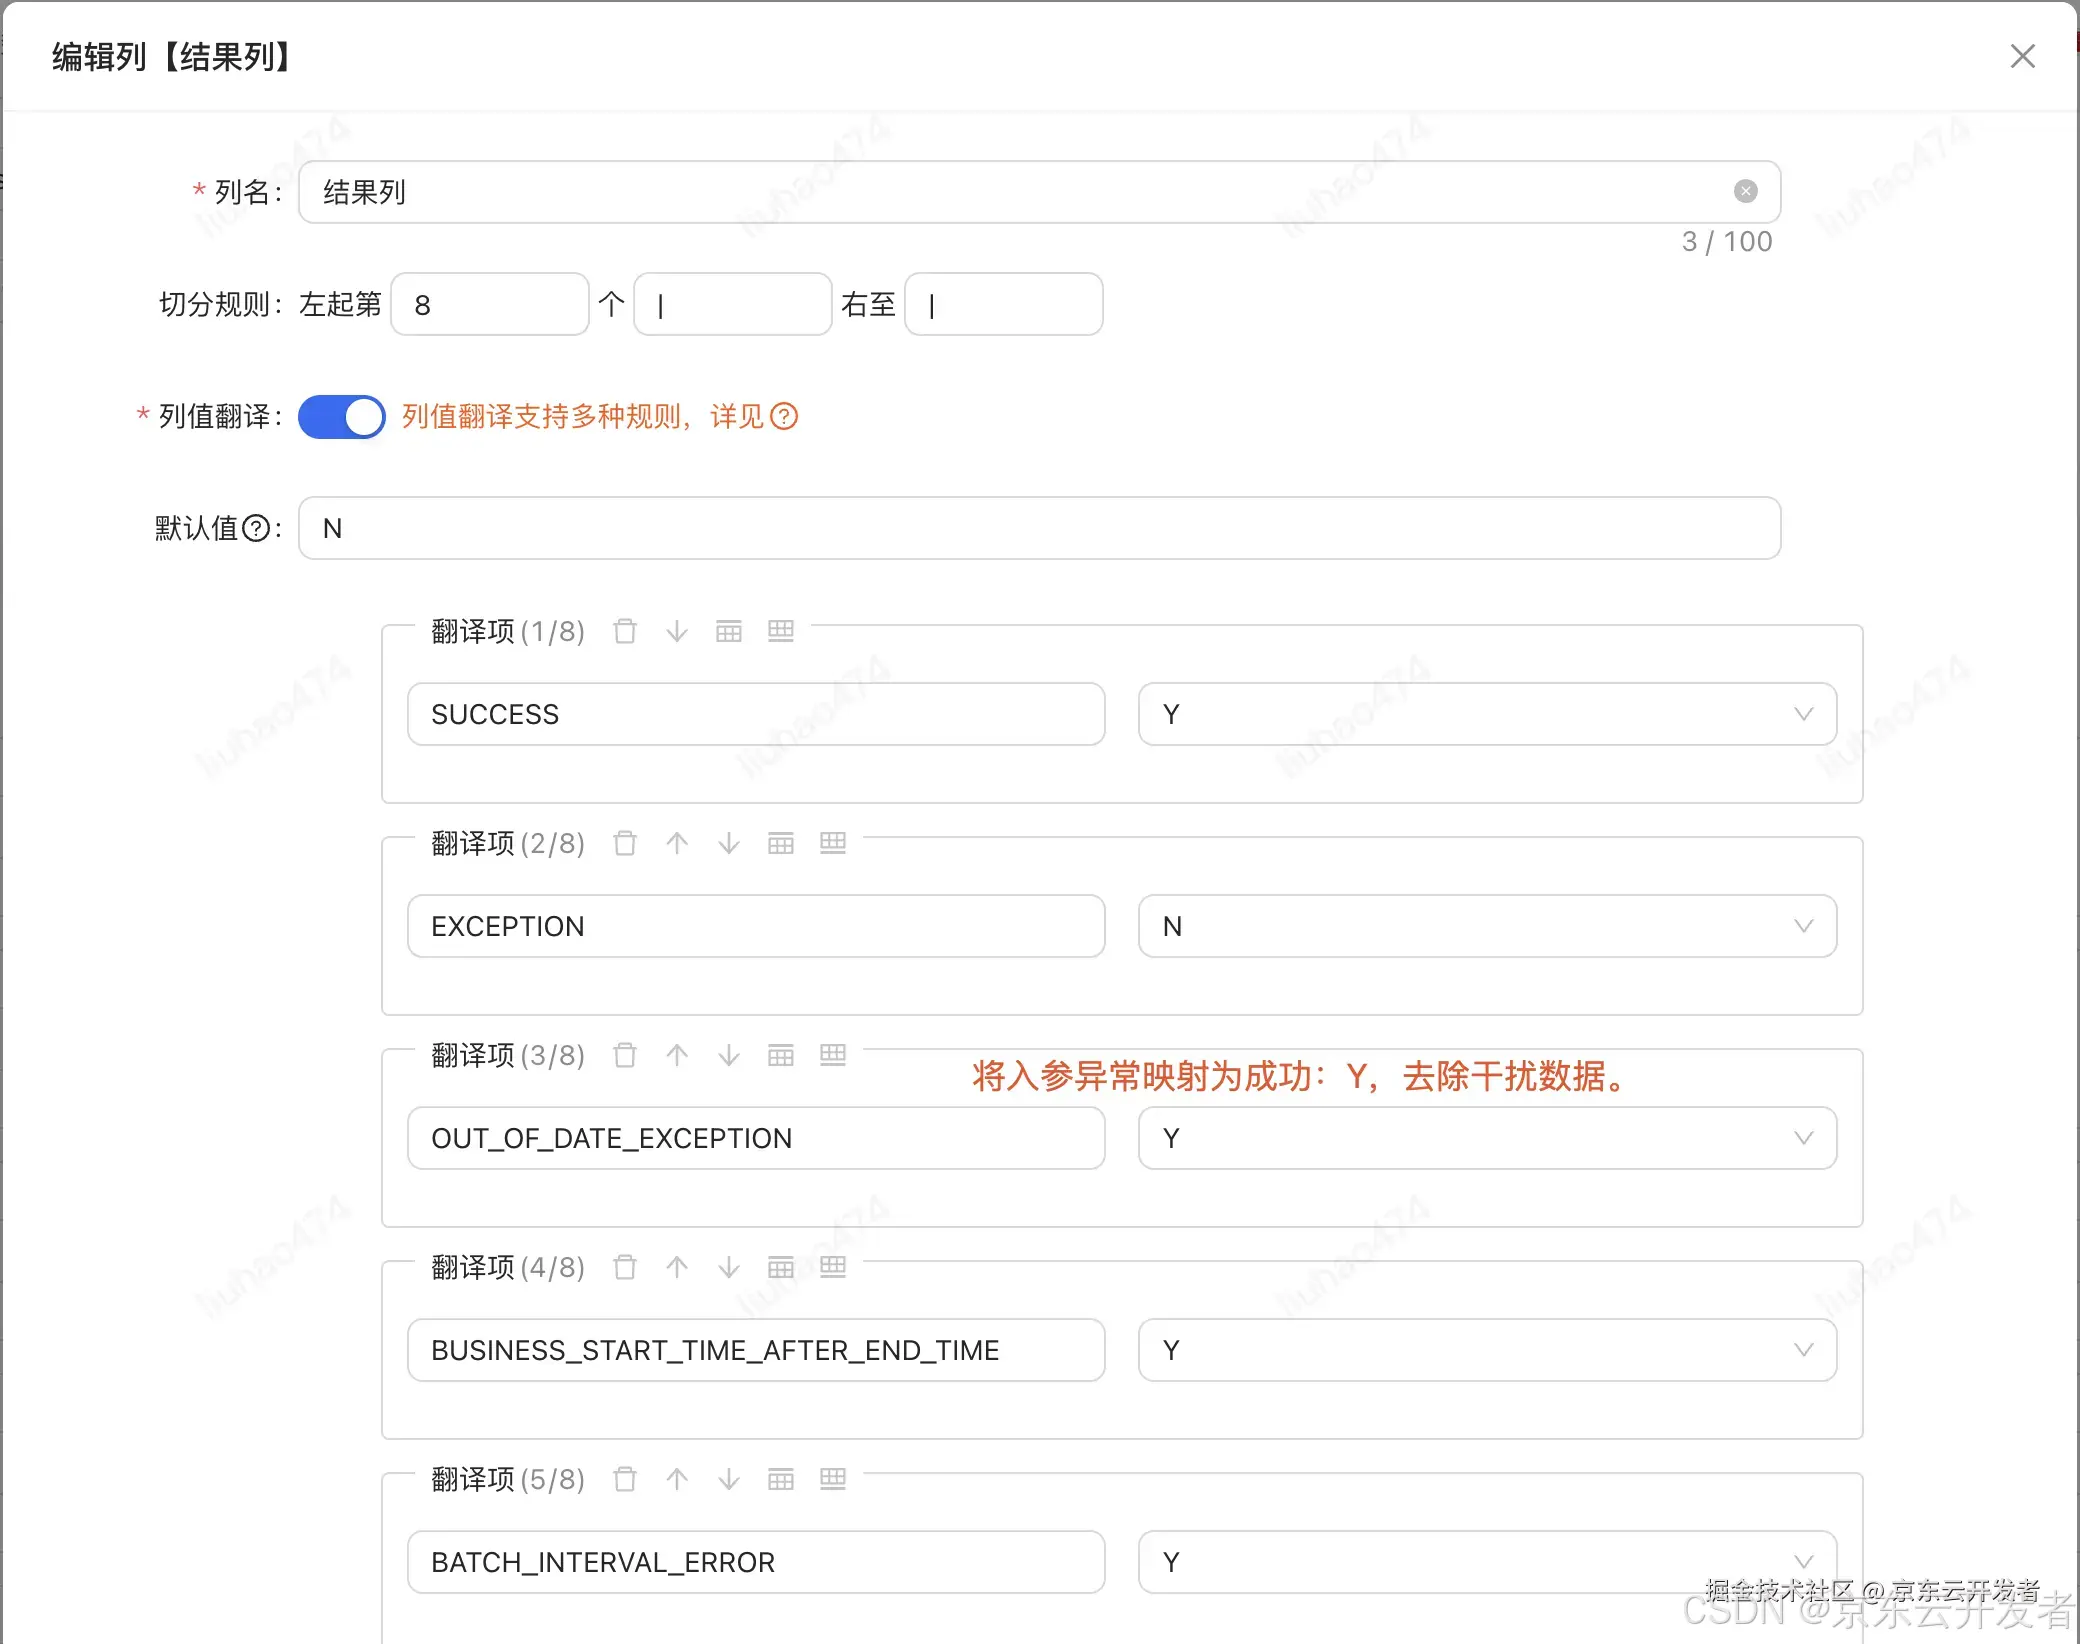The image size is (2080, 1644).
Task: Move translation item 5/8 down
Action: pos(729,1479)
